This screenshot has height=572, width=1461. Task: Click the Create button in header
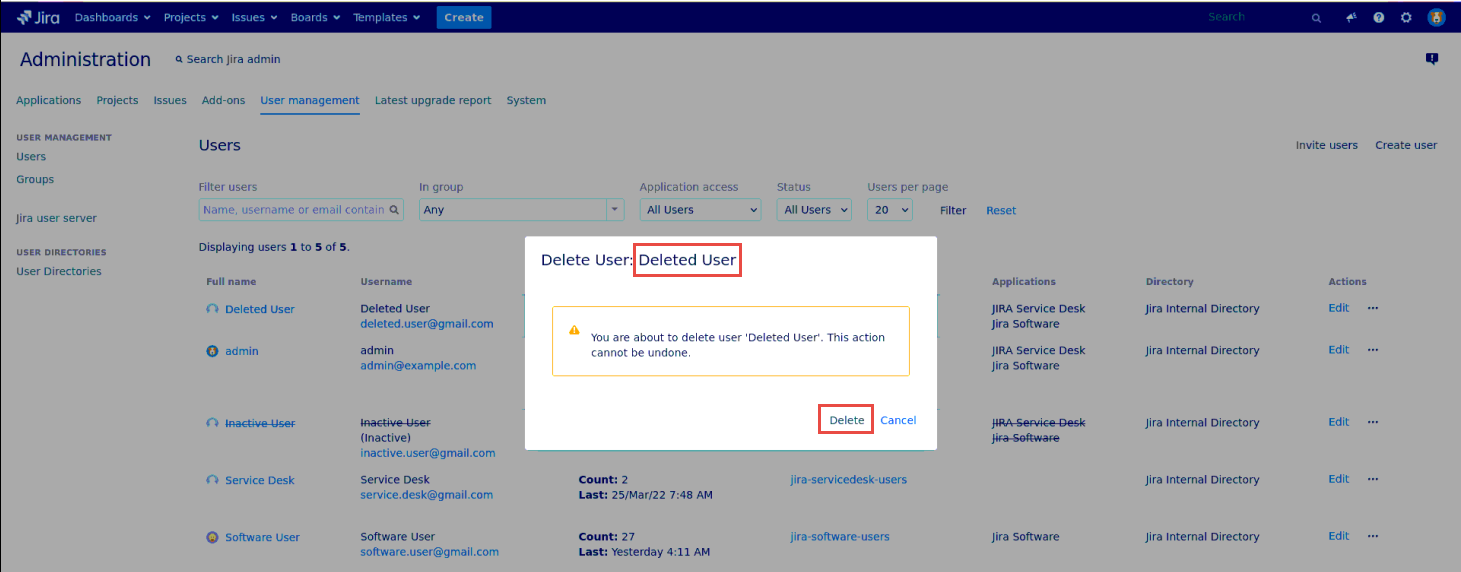tap(463, 17)
